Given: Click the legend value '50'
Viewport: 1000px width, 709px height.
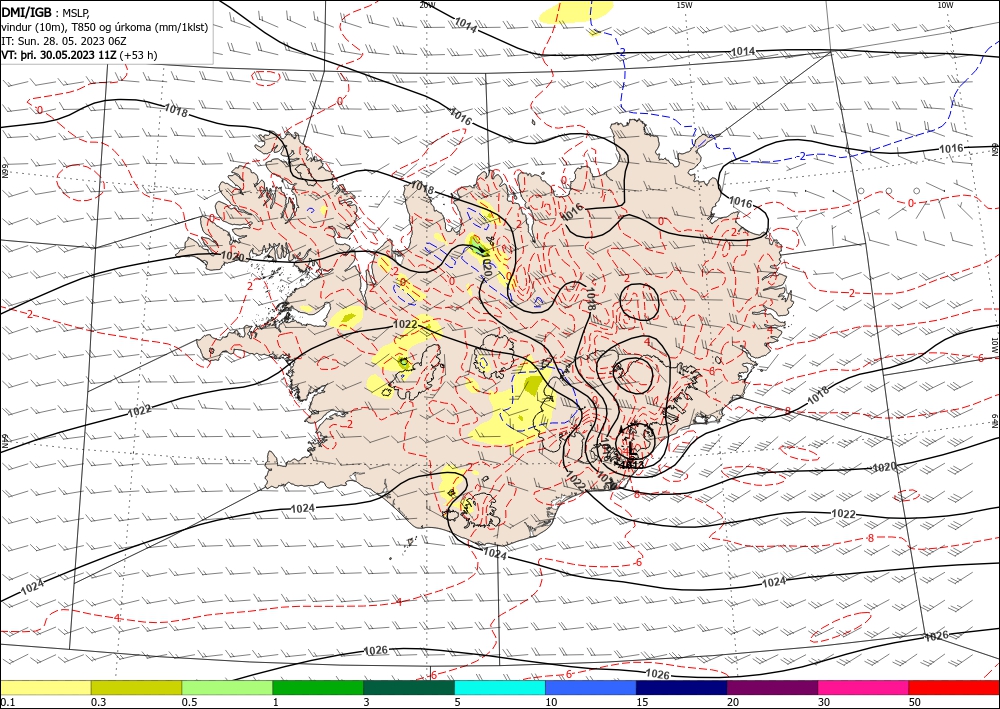Looking at the screenshot, I should [915, 702].
